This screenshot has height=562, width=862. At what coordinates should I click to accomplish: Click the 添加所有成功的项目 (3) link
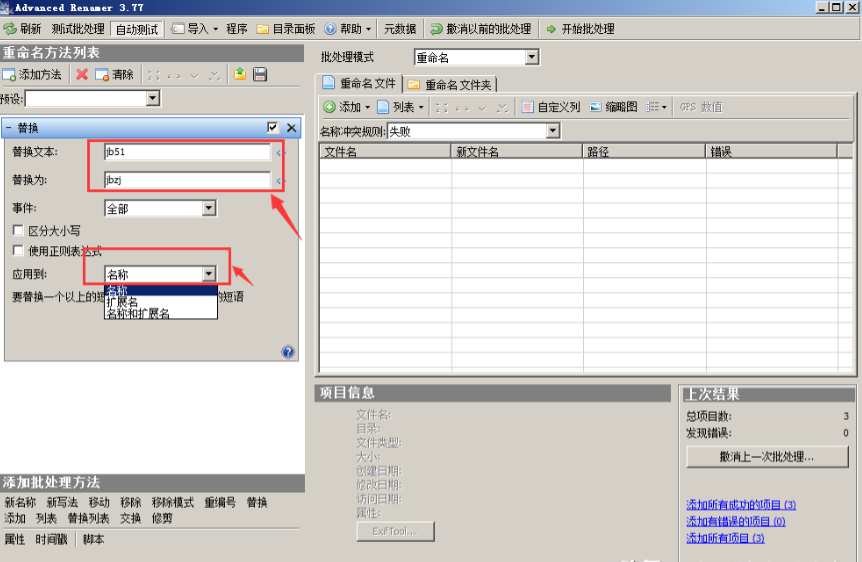click(x=741, y=504)
